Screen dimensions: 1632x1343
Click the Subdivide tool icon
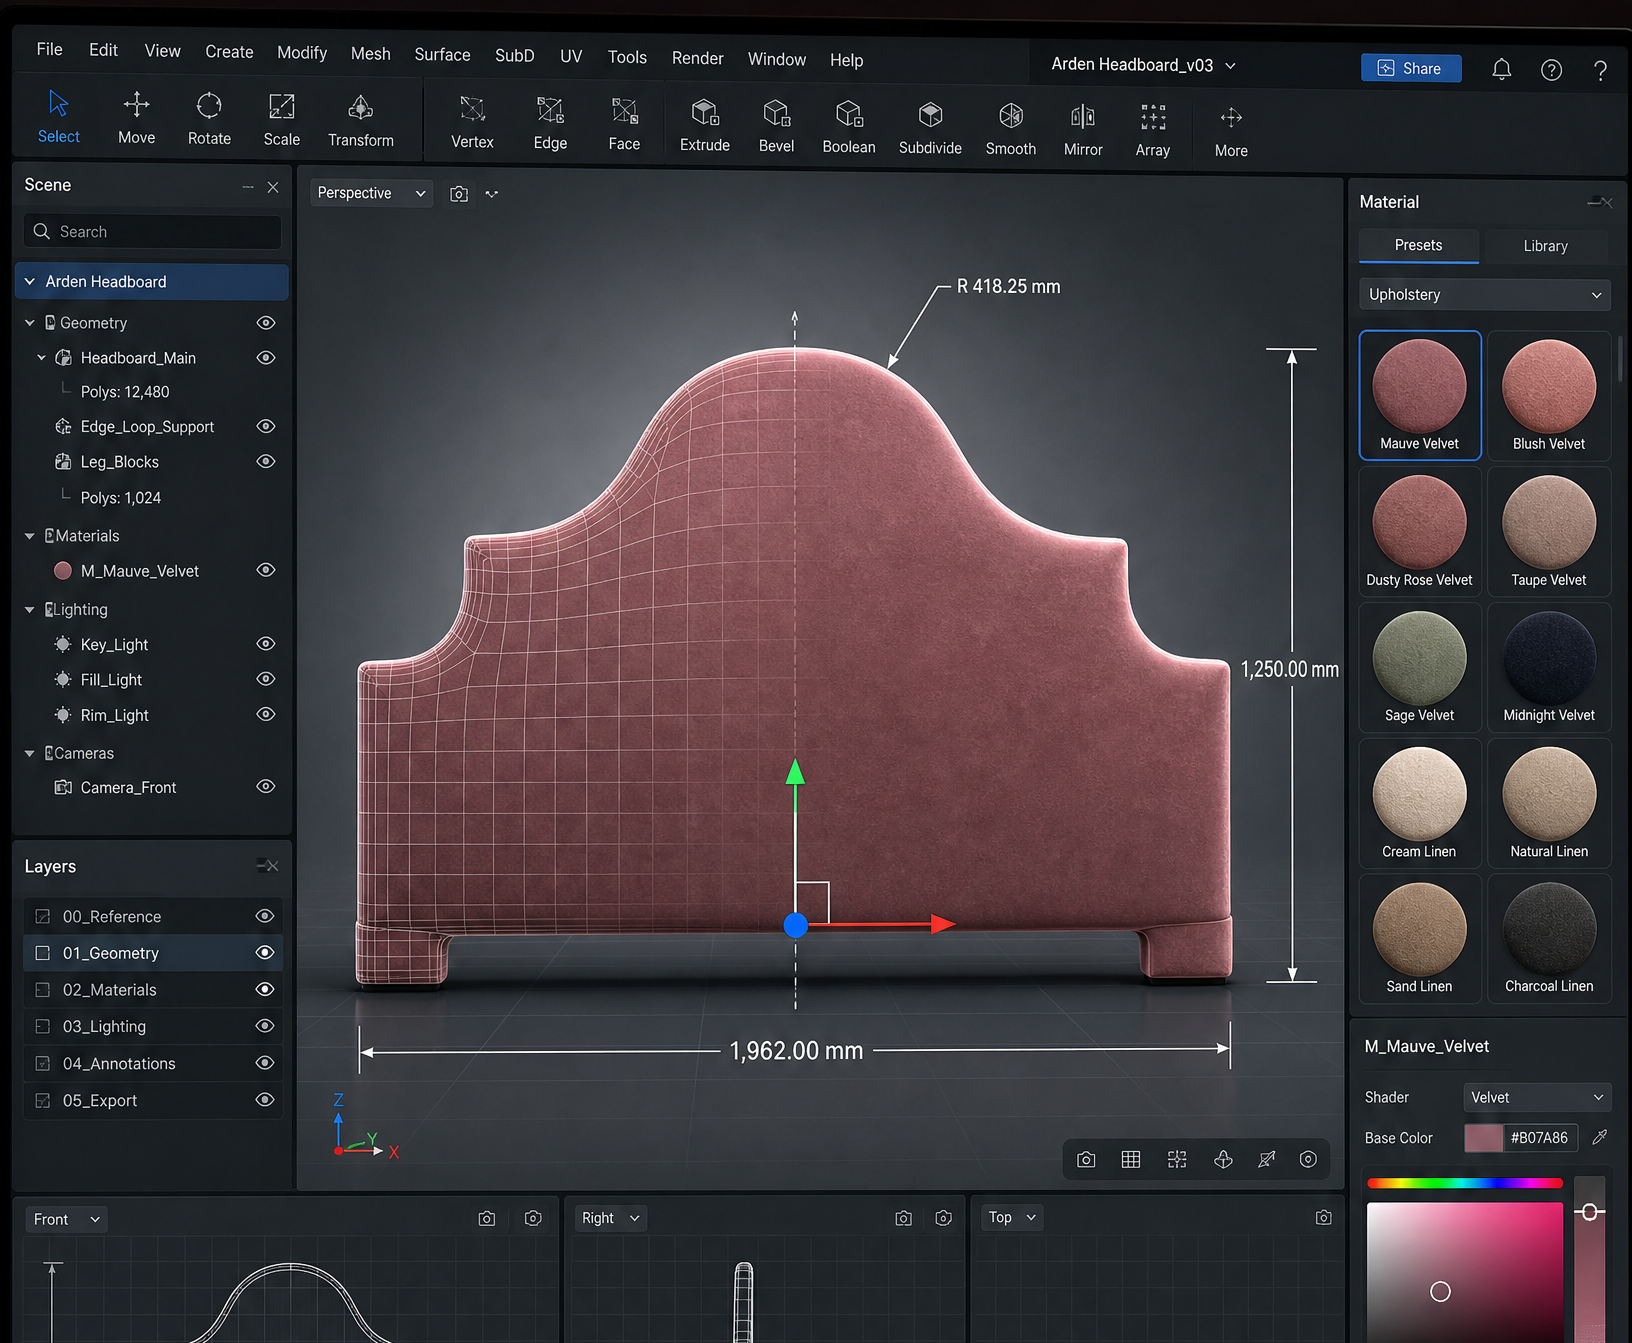(x=930, y=116)
